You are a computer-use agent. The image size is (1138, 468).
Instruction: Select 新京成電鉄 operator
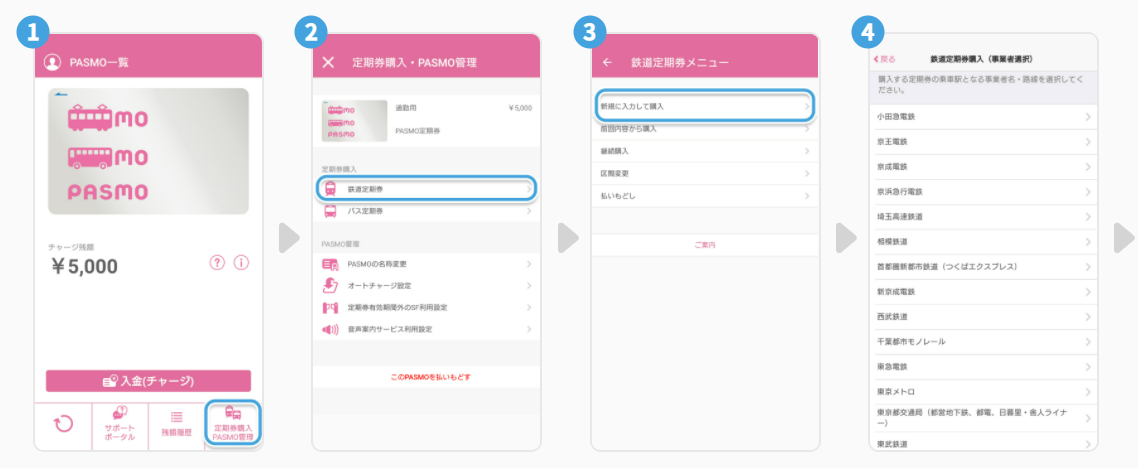click(983, 292)
